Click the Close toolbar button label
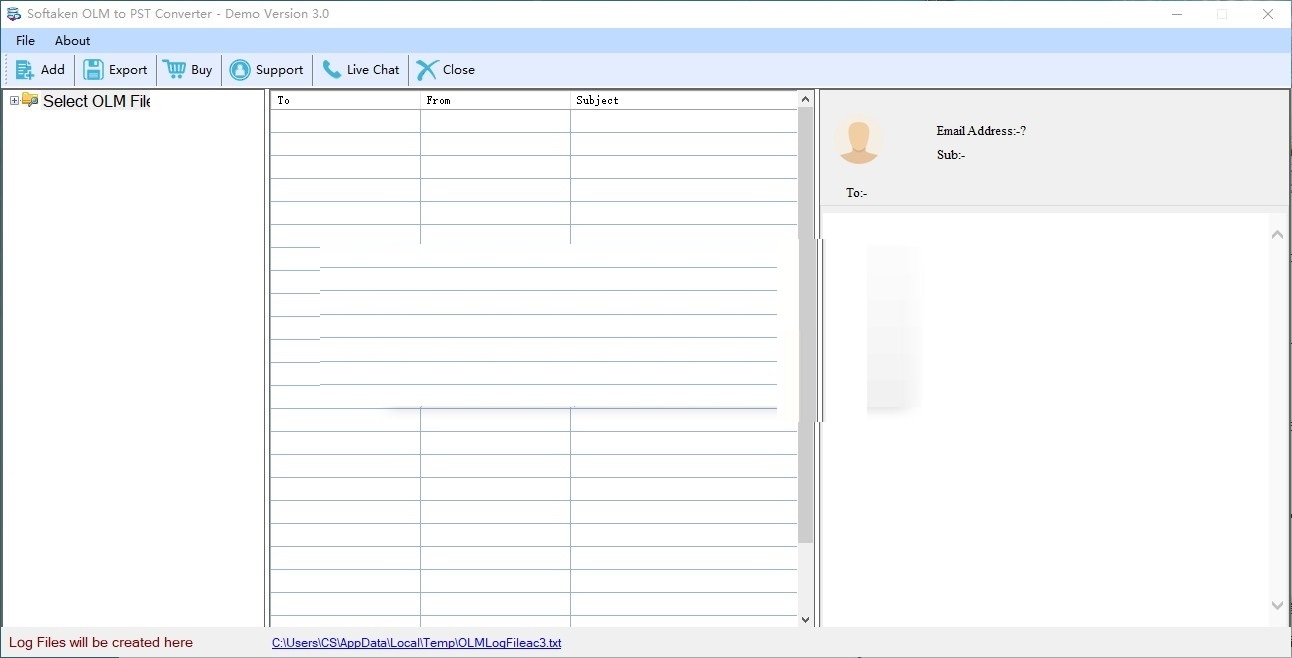Screen dimensions: 1292x658 459,70
